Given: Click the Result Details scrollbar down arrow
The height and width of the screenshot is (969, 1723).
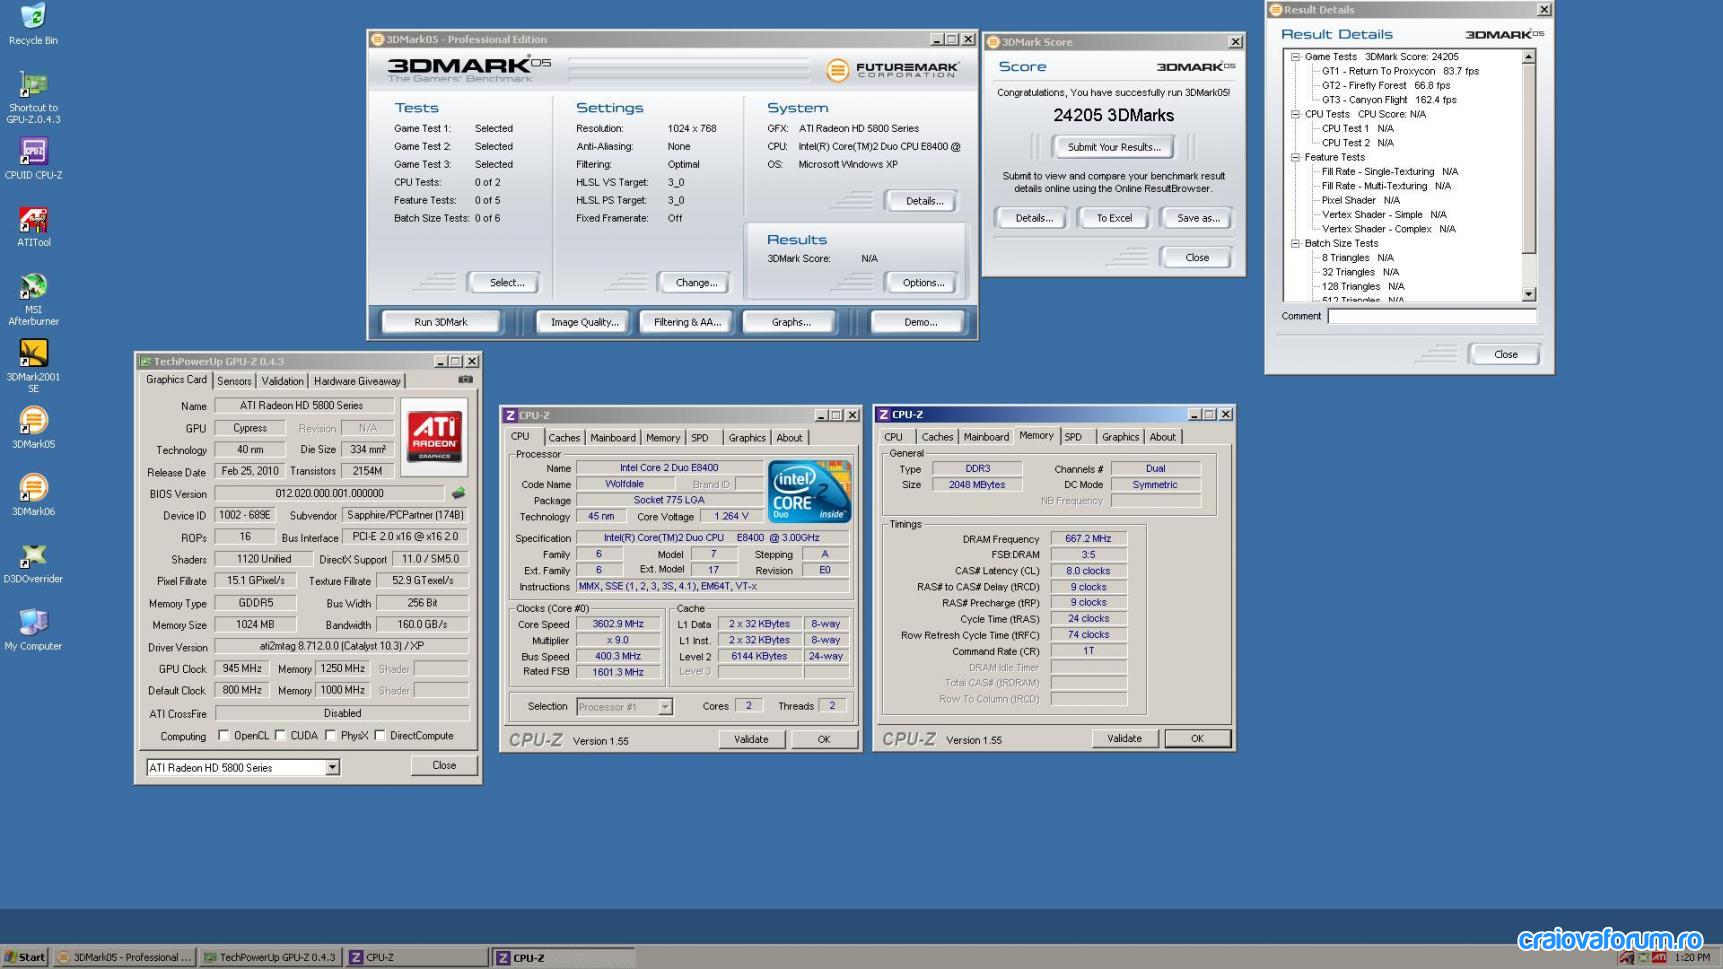Looking at the screenshot, I should point(1529,294).
